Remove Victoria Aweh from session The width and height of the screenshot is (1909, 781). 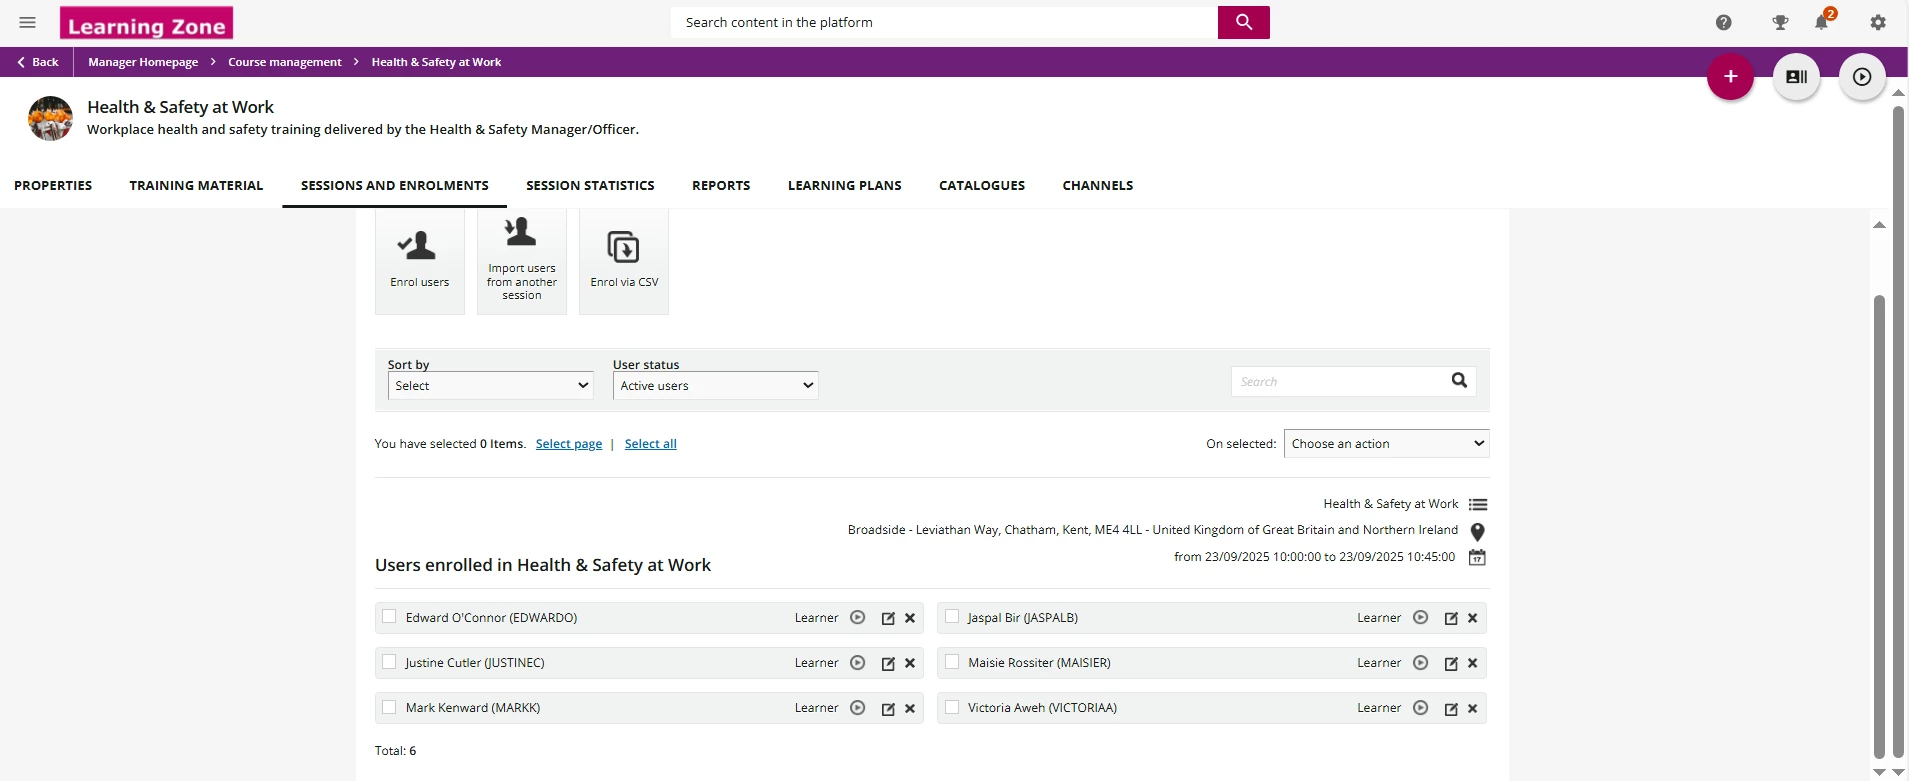[x=1473, y=708]
